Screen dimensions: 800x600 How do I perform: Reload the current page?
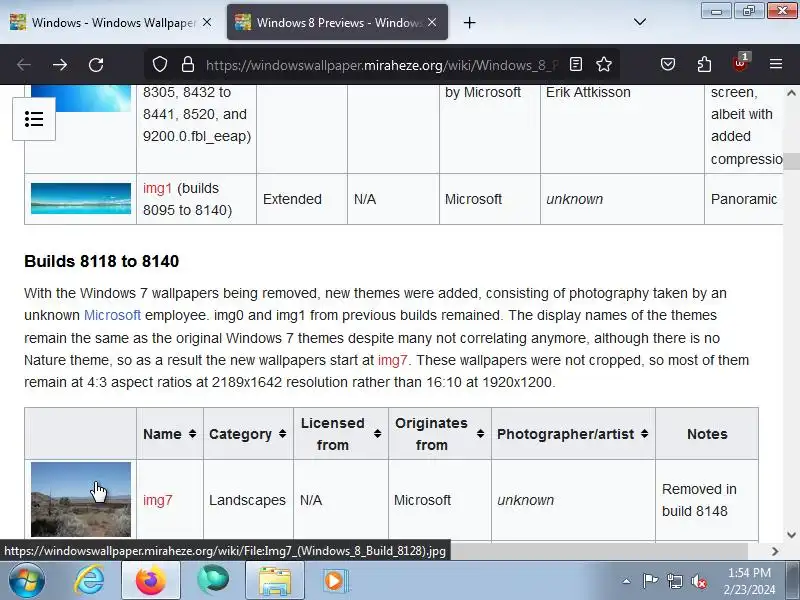coord(96,65)
